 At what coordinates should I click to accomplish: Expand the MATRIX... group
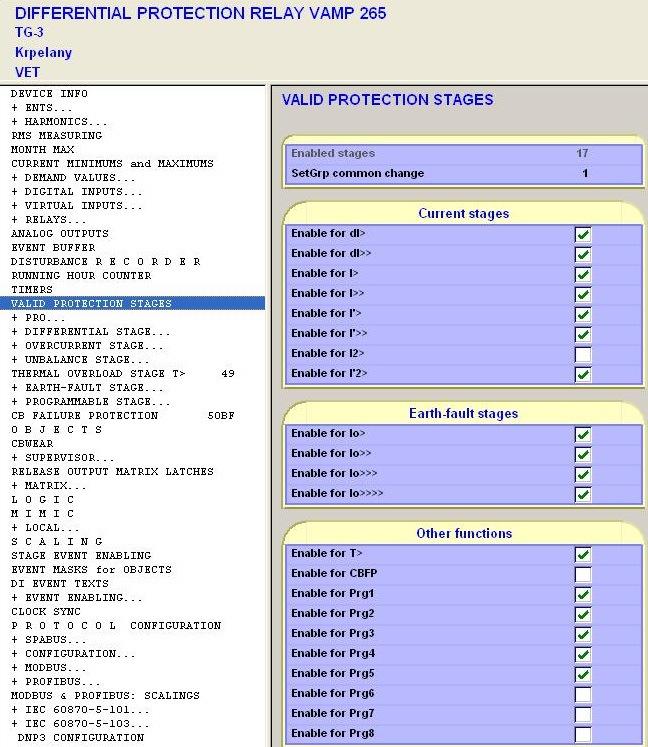(x=49, y=486)
